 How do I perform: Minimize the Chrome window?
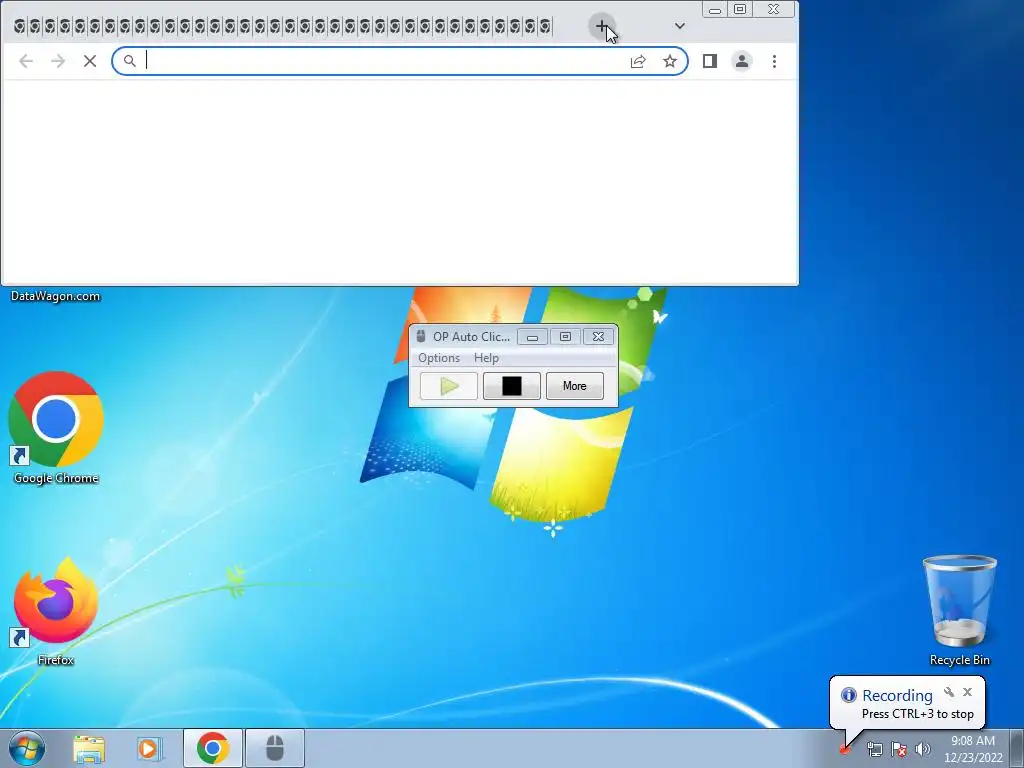pos(715,9)
